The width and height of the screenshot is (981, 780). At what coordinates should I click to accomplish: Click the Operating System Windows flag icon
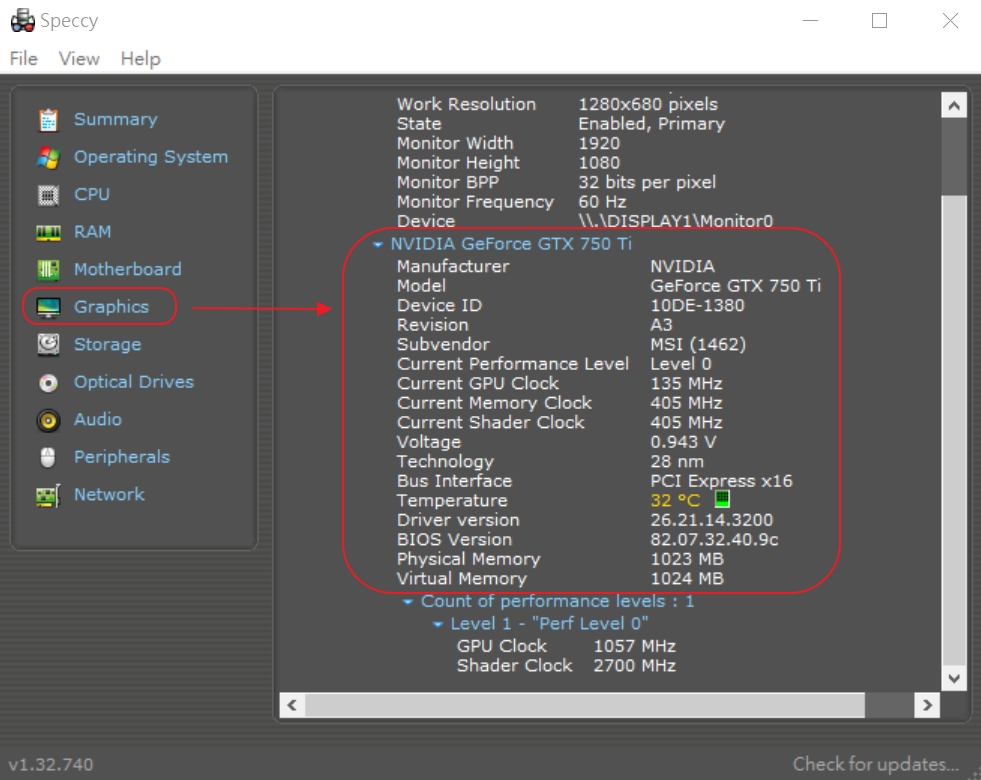point(48,158)
